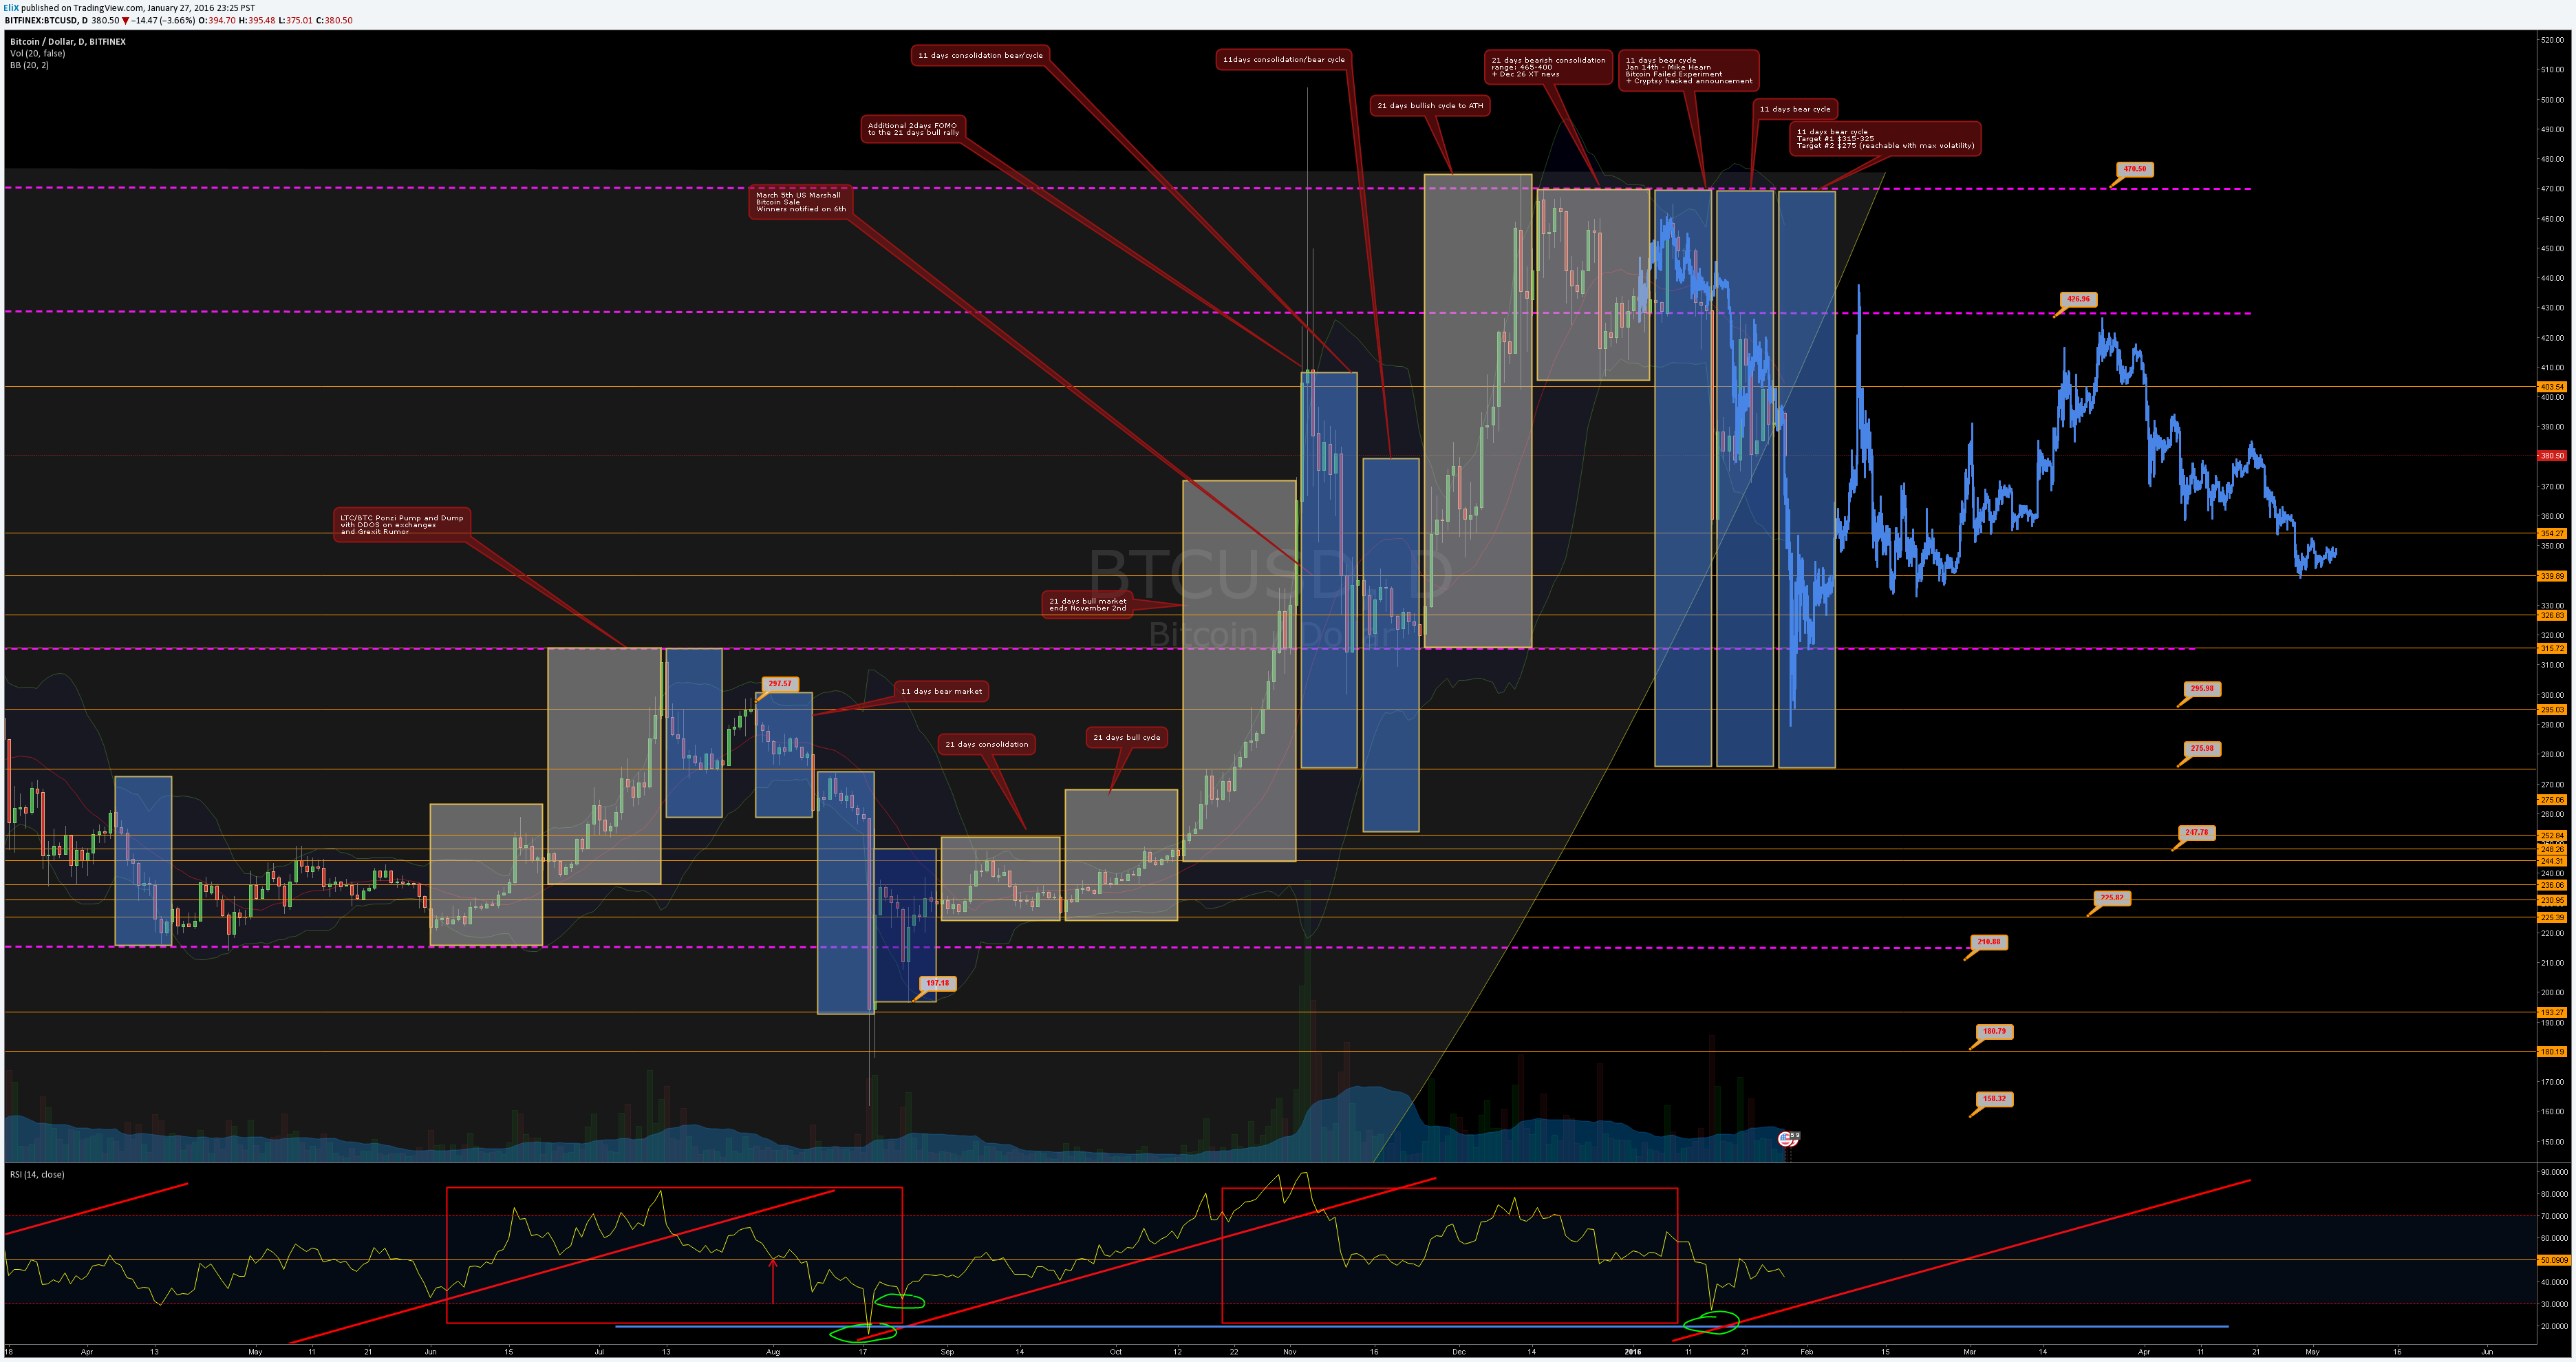This screenshot has width=2576, height=1362.
Task: Click the 2016 label on time axis
Action: pyautogui.click(x=1633, y=1352)
